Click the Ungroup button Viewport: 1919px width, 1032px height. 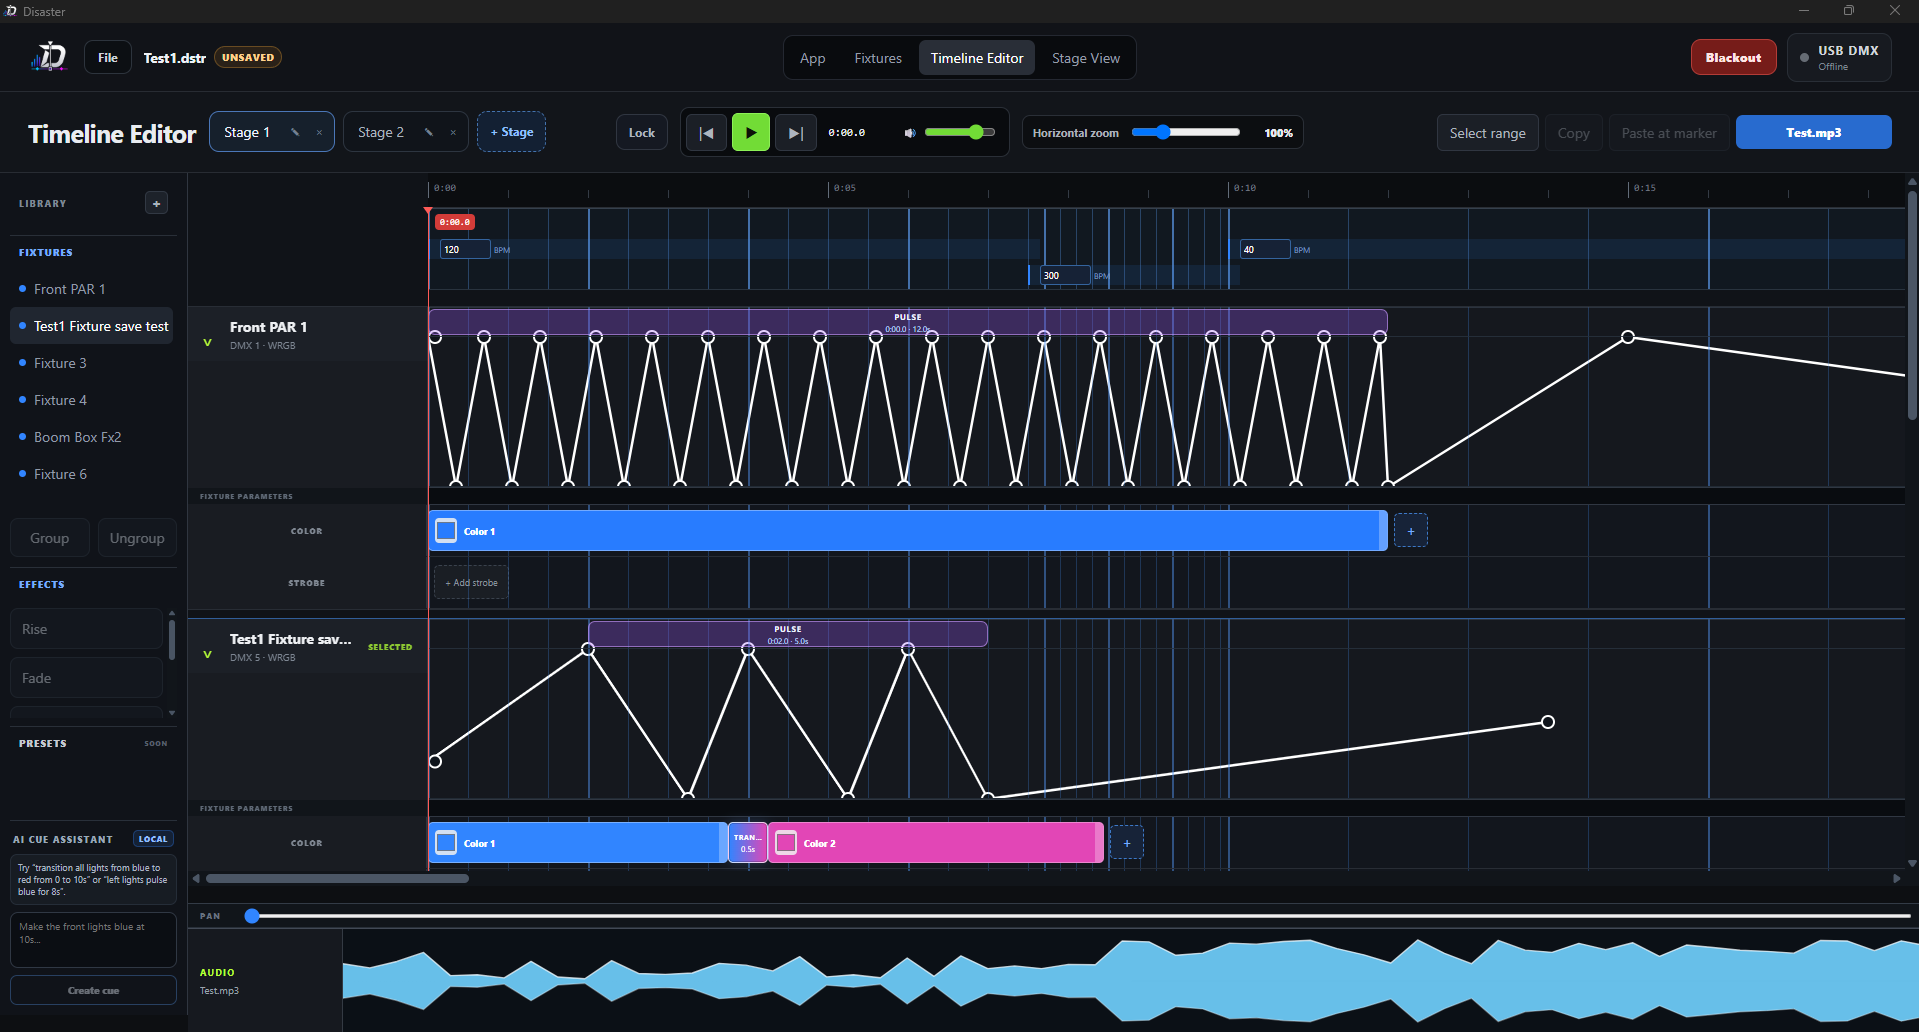click(137, 538)
